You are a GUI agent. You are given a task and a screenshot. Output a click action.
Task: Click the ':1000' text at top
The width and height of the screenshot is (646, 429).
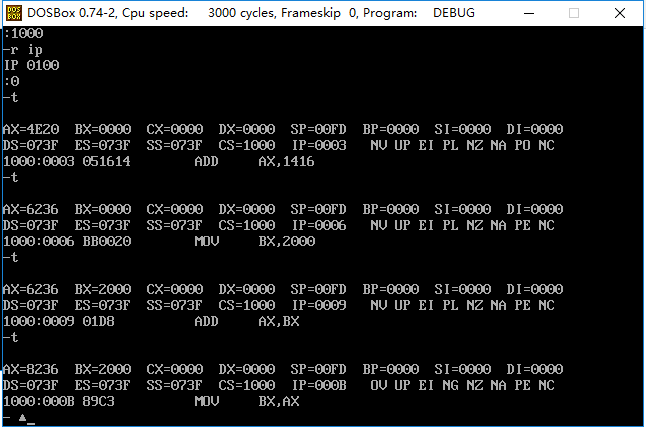point(23,33)
